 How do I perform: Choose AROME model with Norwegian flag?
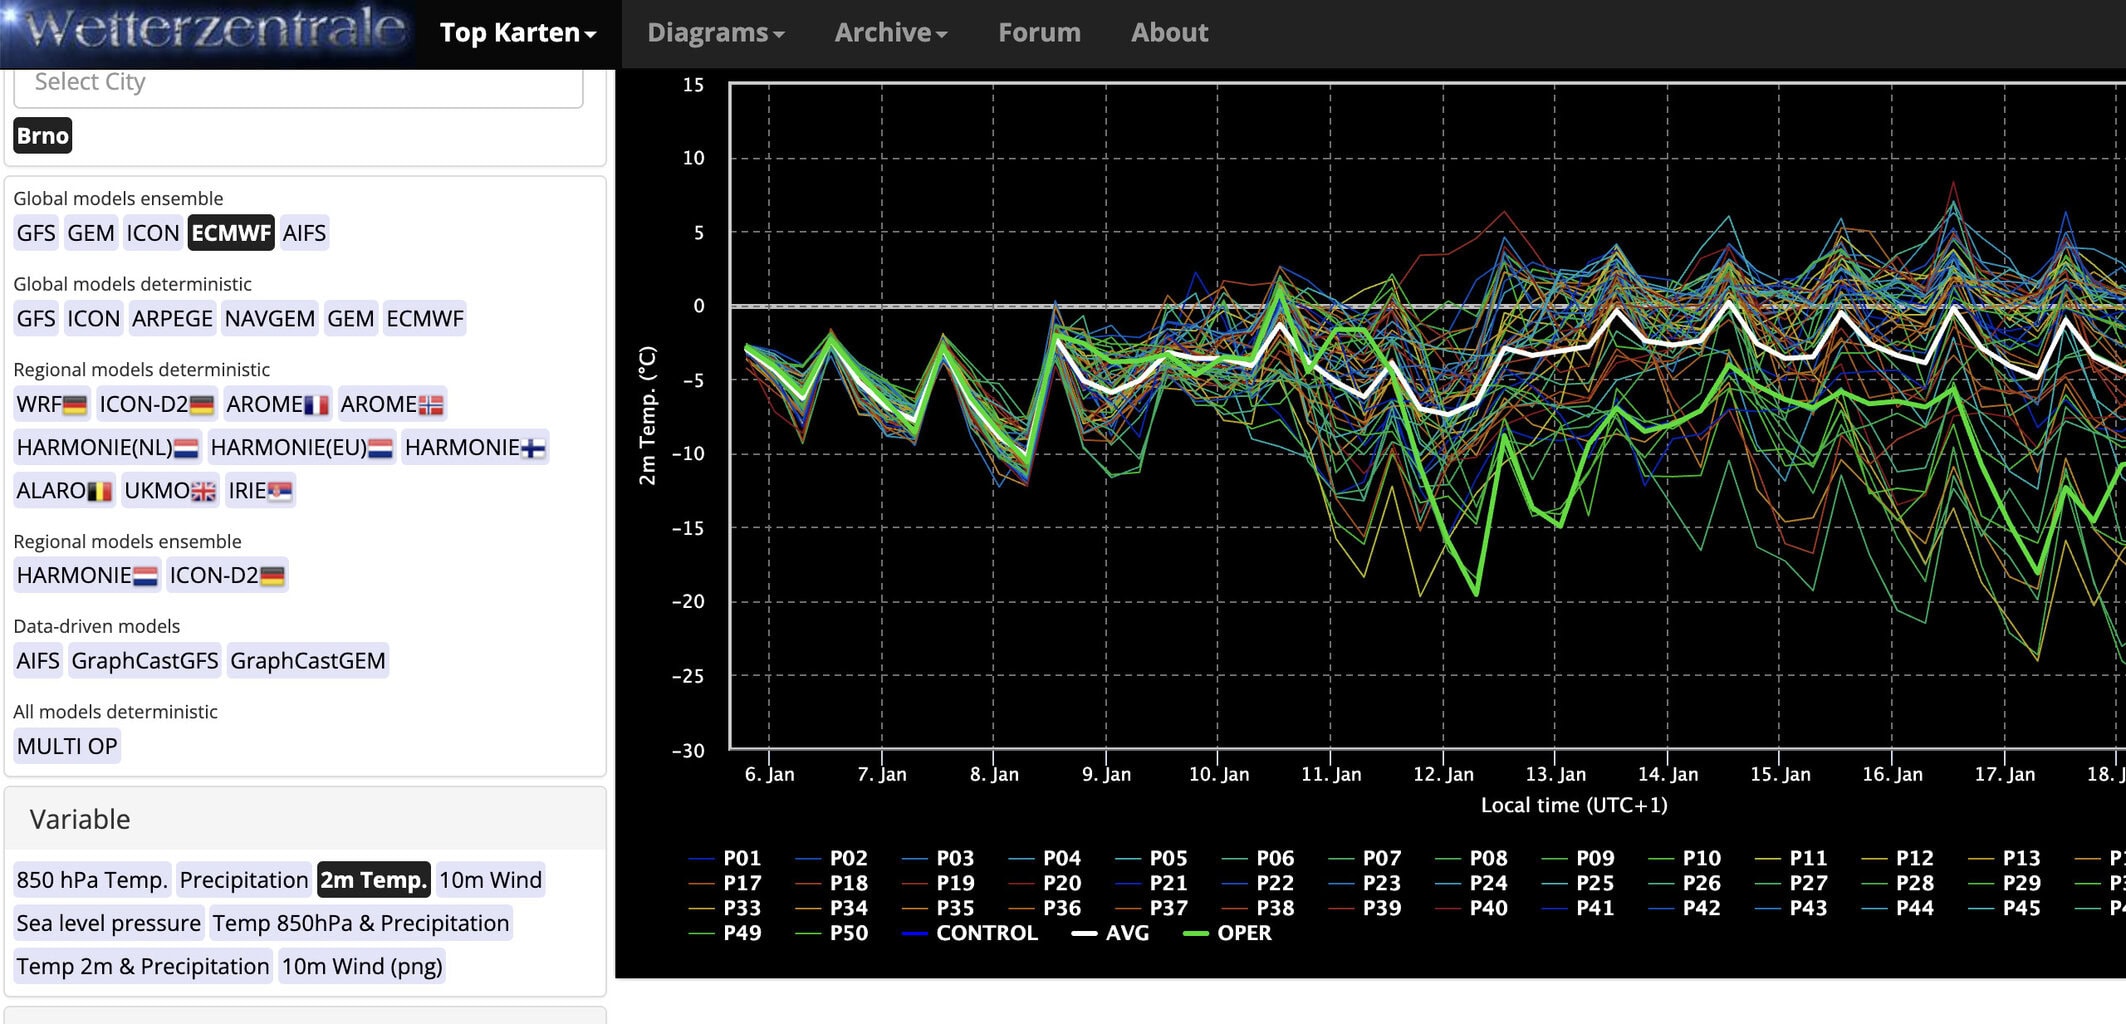coord(391,404)
